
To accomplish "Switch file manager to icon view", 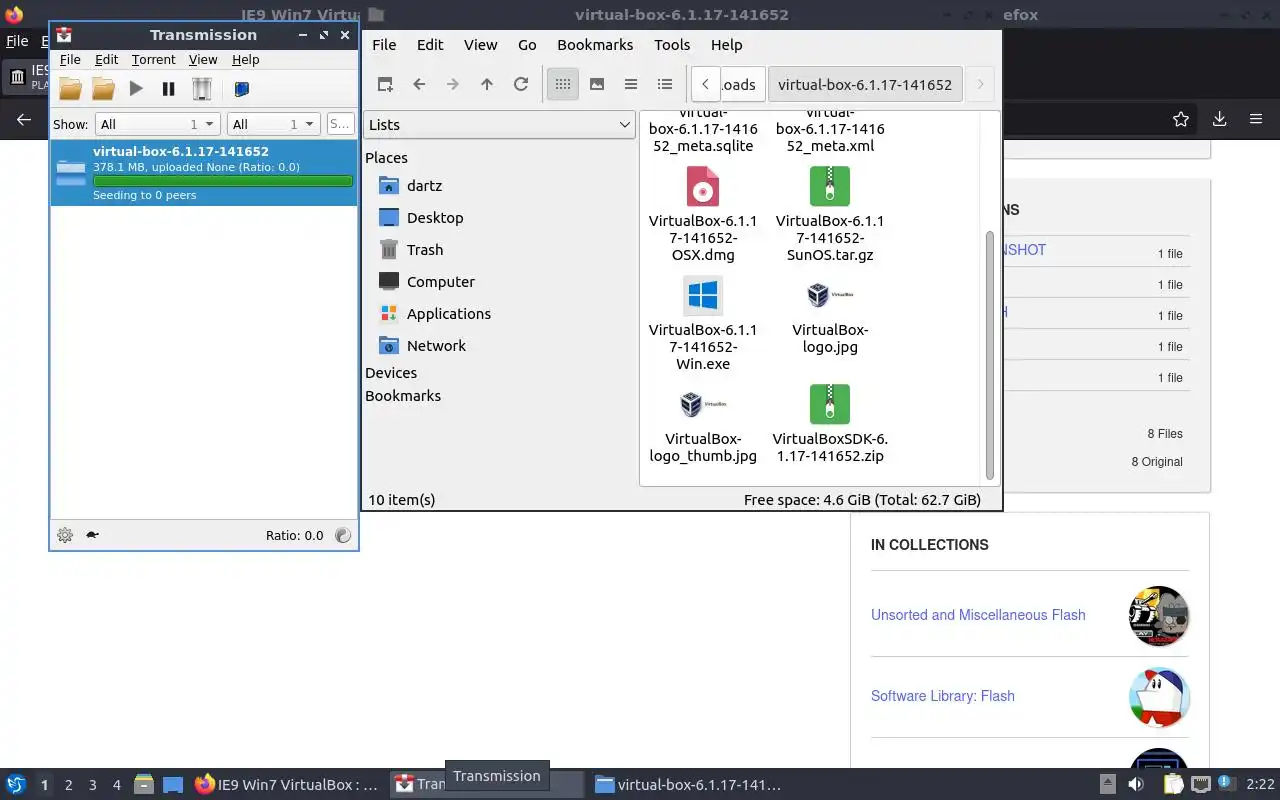I will click(563, 85).
